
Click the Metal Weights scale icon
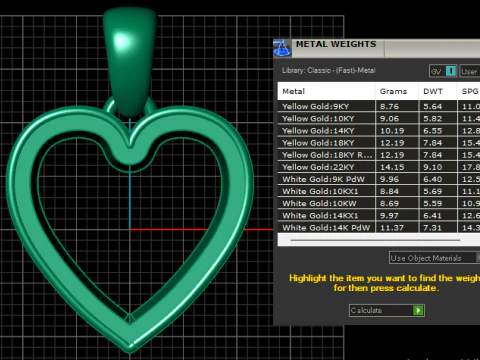point(282,49)
